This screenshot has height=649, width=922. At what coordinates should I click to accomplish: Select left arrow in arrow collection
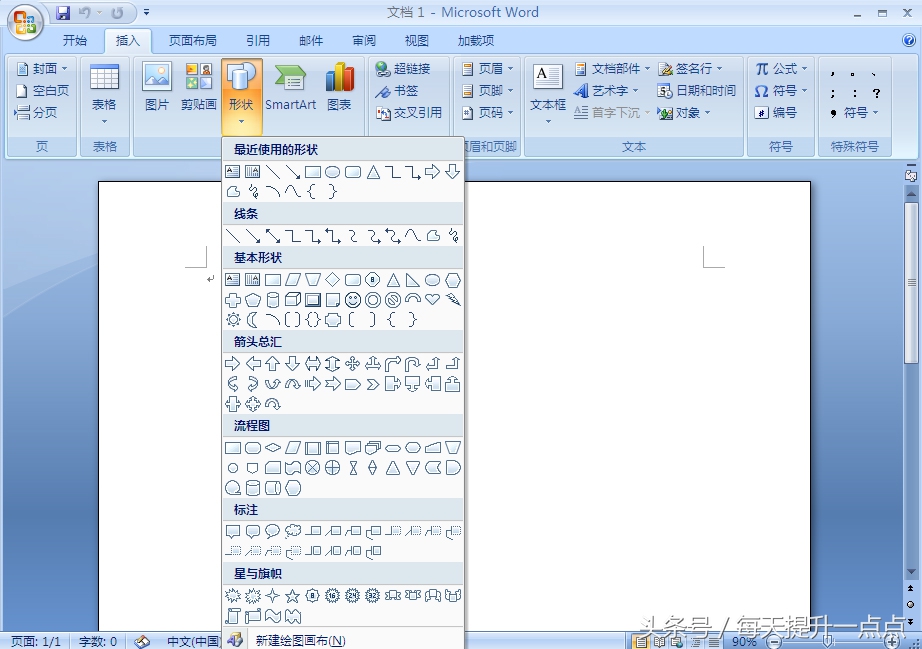pos(253,364)
